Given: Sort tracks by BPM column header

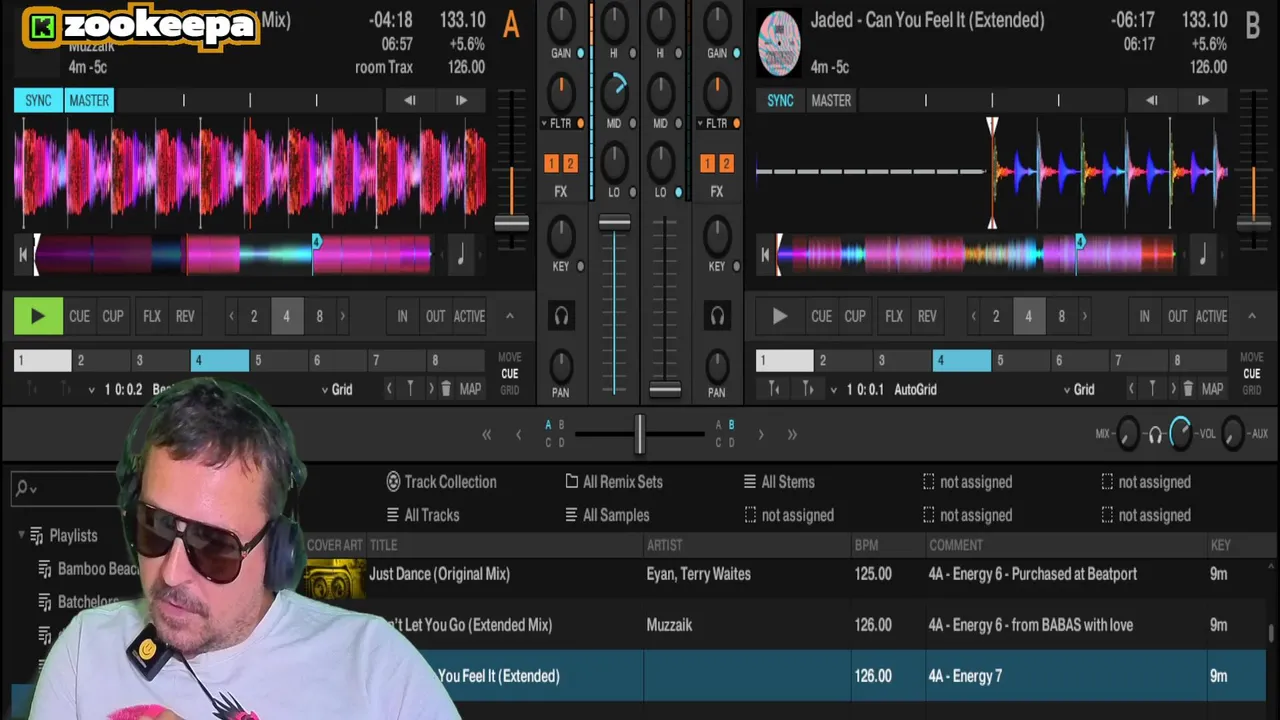Looking at the screenshot, I should point(866,545).
